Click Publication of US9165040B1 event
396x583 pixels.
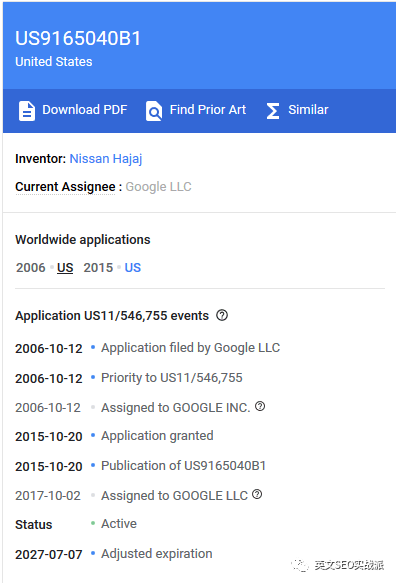tap(184, 466)
